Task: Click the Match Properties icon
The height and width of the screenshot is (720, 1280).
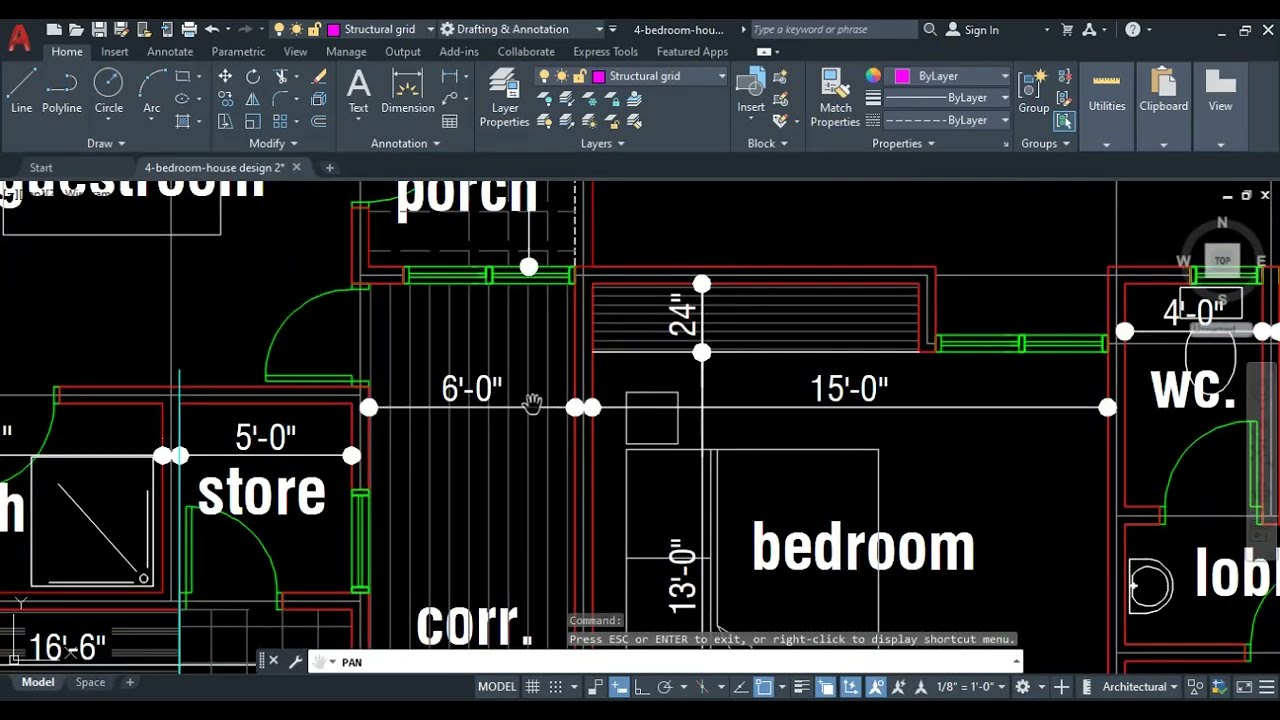Action: click(835, 98)
